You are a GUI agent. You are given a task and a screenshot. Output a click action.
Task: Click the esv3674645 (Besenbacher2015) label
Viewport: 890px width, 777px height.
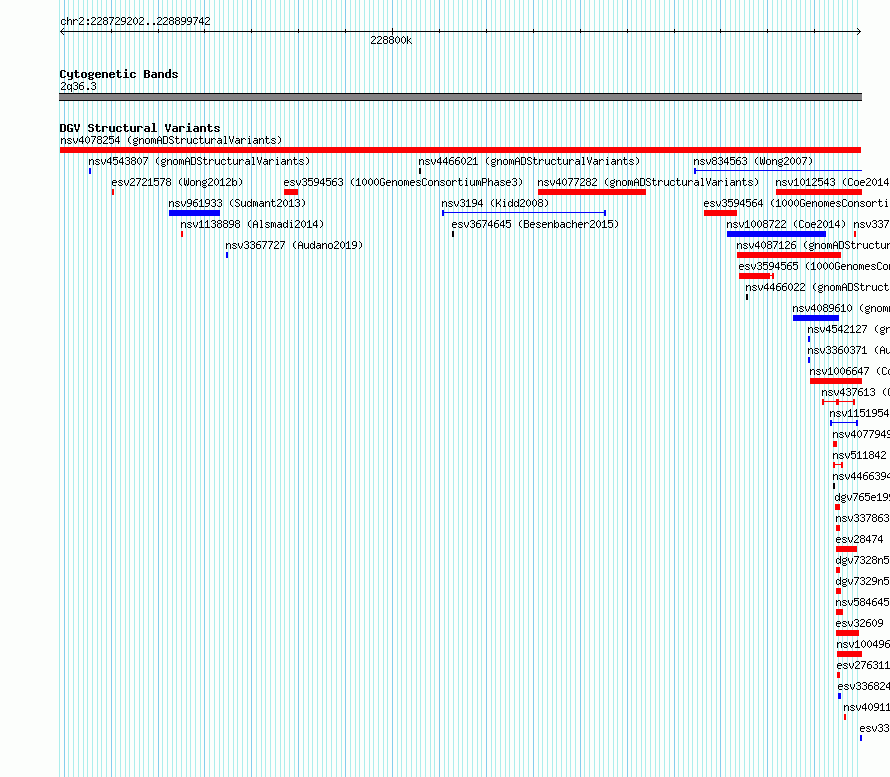point(535,224)
